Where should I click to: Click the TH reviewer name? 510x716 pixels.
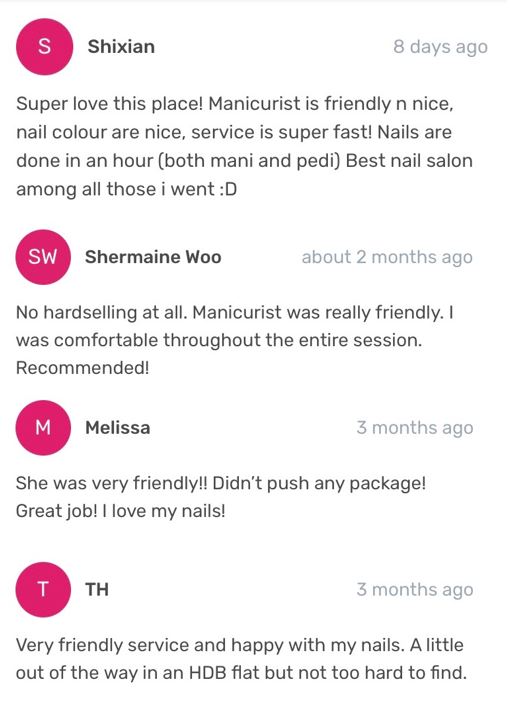(x=97, y=590)
